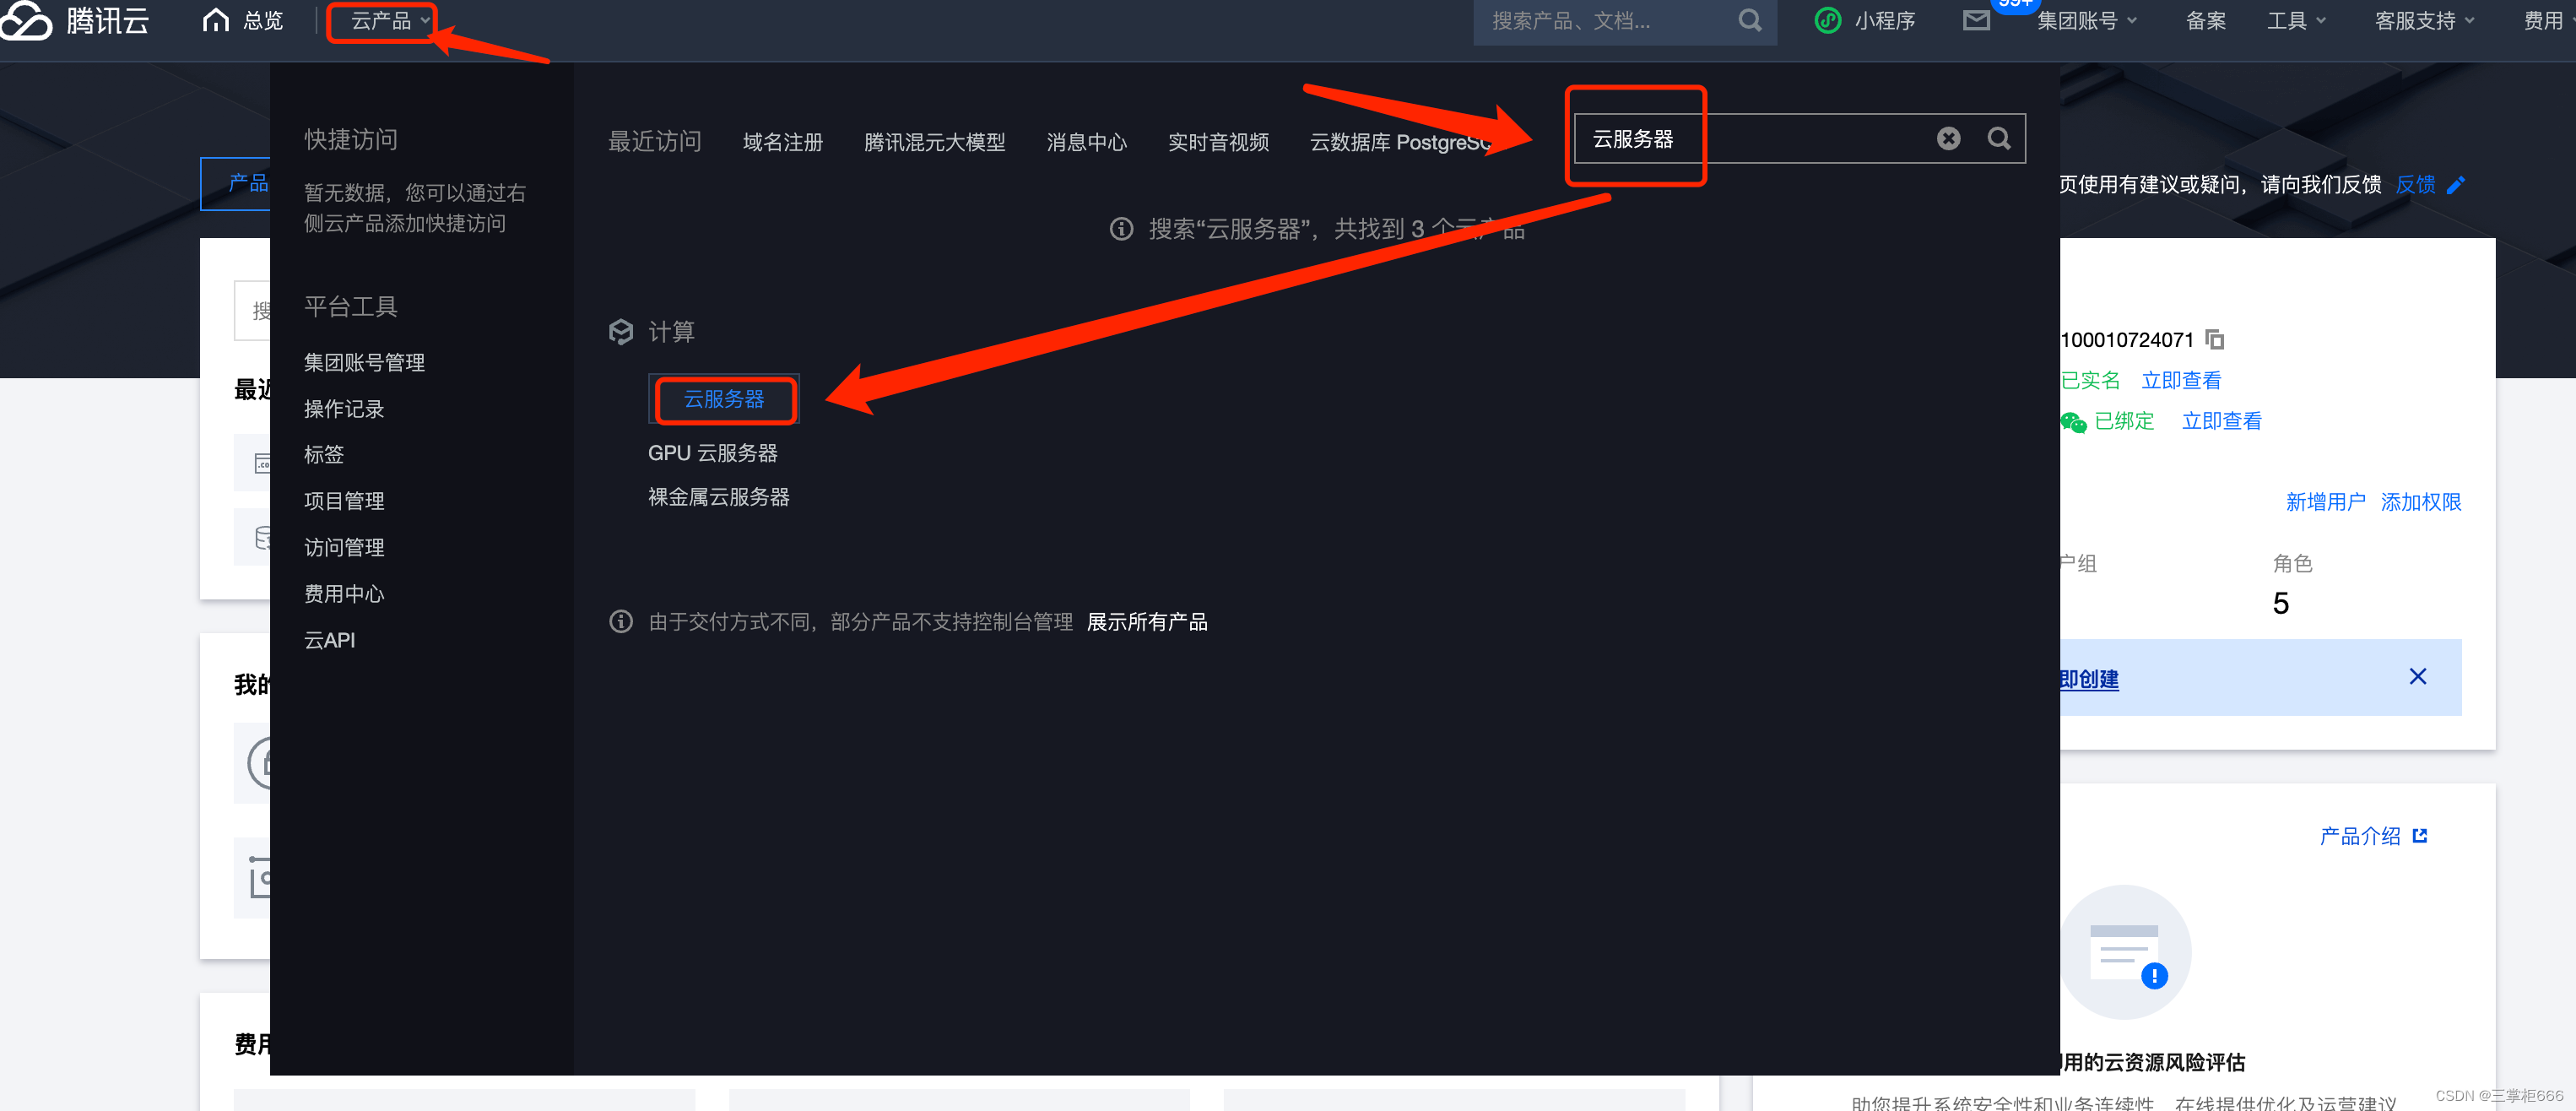
Task: Expand the 客服支持 dropdown
Action: coord(2425,20)
